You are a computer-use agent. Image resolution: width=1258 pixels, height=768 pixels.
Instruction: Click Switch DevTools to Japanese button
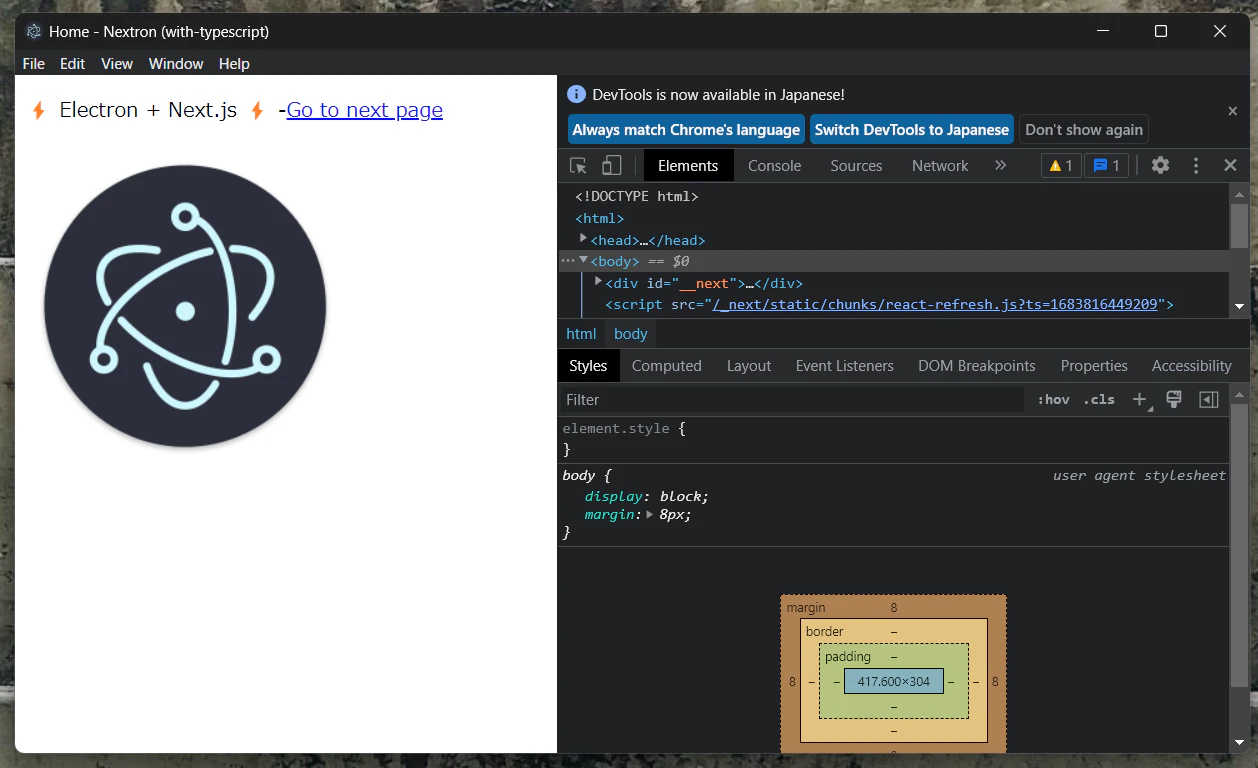click(x=912, y=130)
